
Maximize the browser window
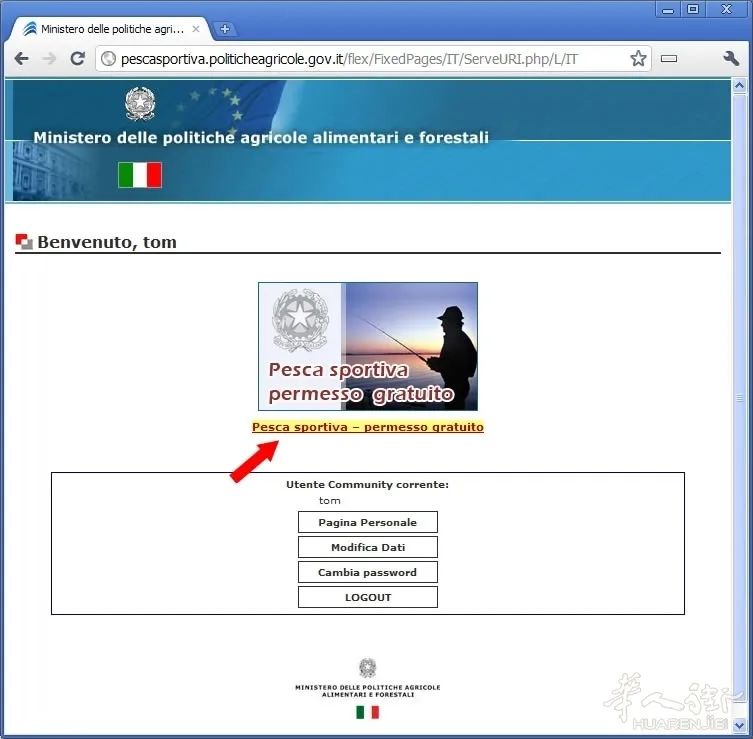tap(692, 10)
